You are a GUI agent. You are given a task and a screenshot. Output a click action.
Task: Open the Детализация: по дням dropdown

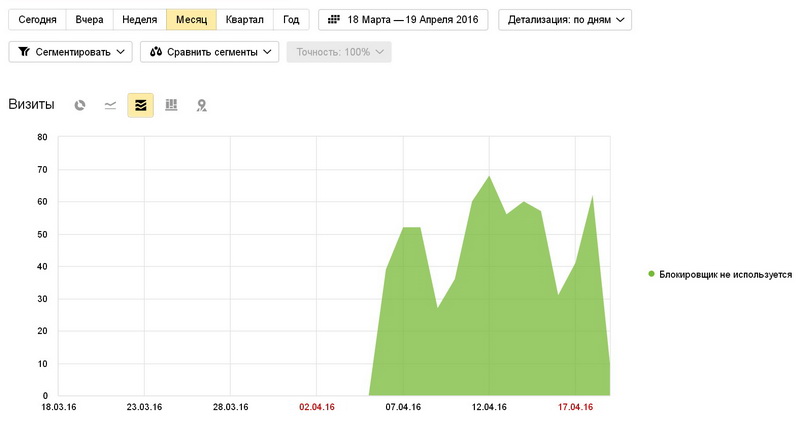click(565, 20)
